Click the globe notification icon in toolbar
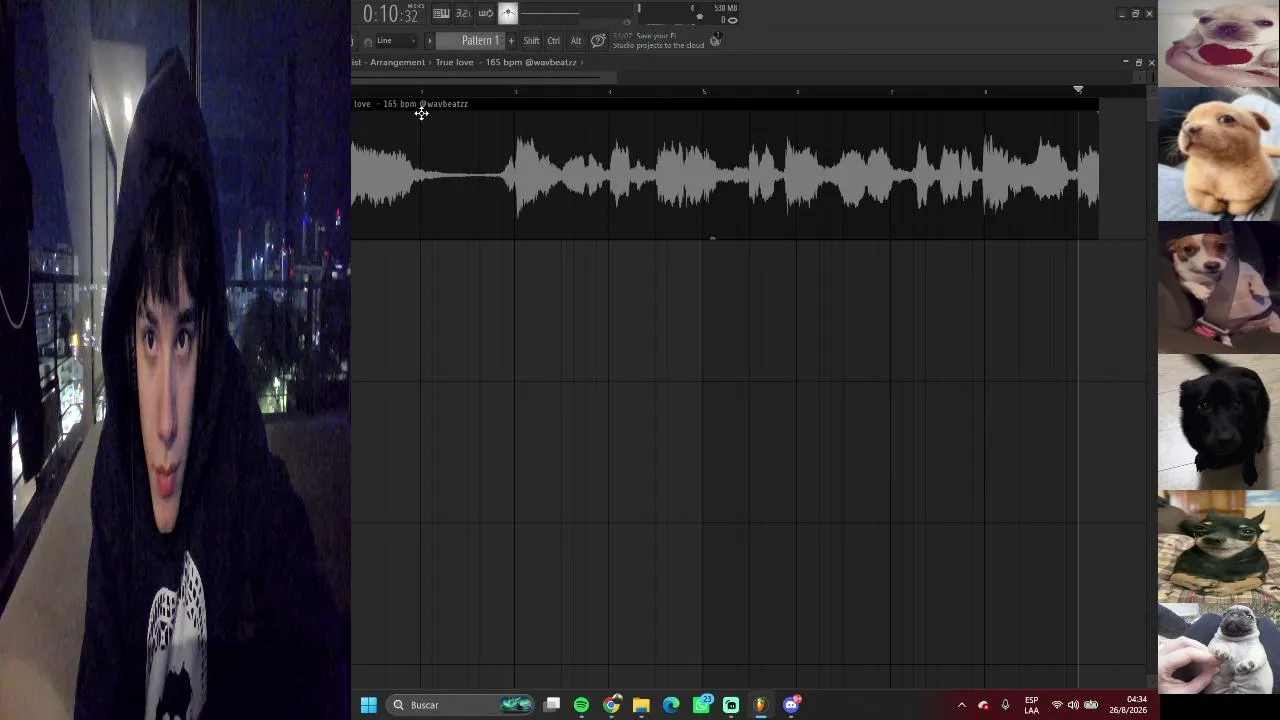Viewport: 1280px width, 720px height. [715, 40]
